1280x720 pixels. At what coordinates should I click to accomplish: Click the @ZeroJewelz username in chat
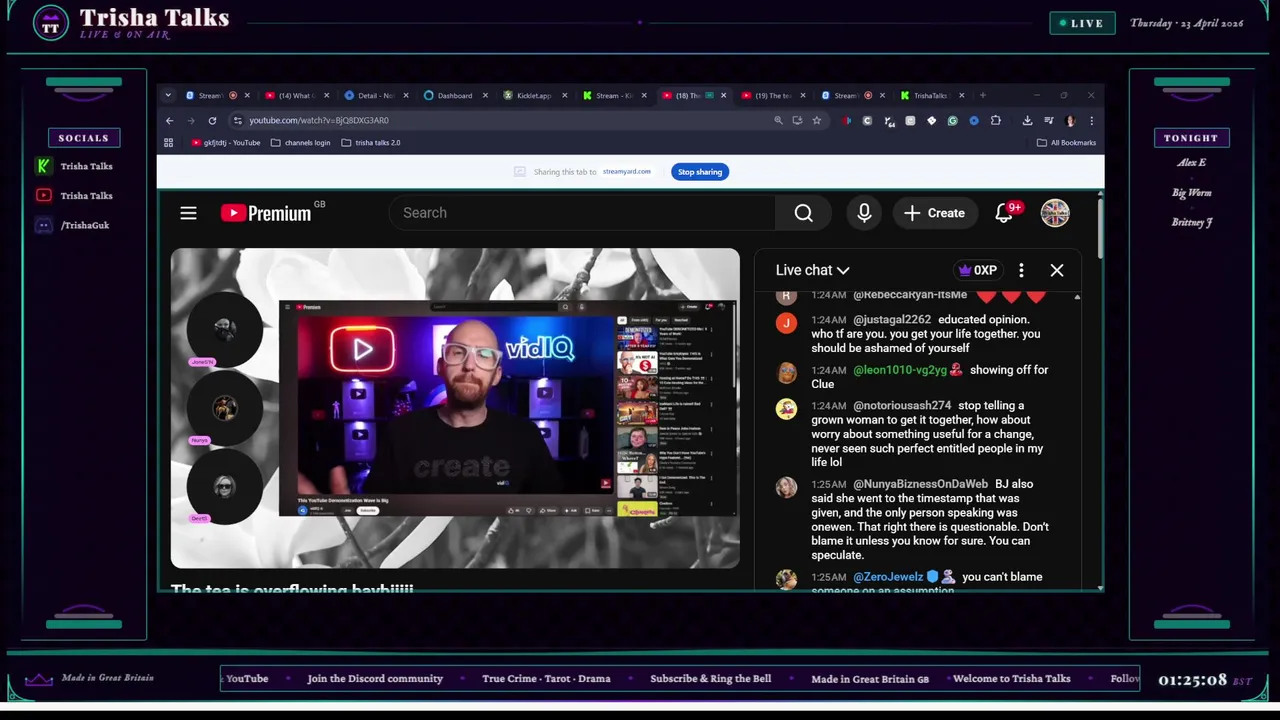888,577
